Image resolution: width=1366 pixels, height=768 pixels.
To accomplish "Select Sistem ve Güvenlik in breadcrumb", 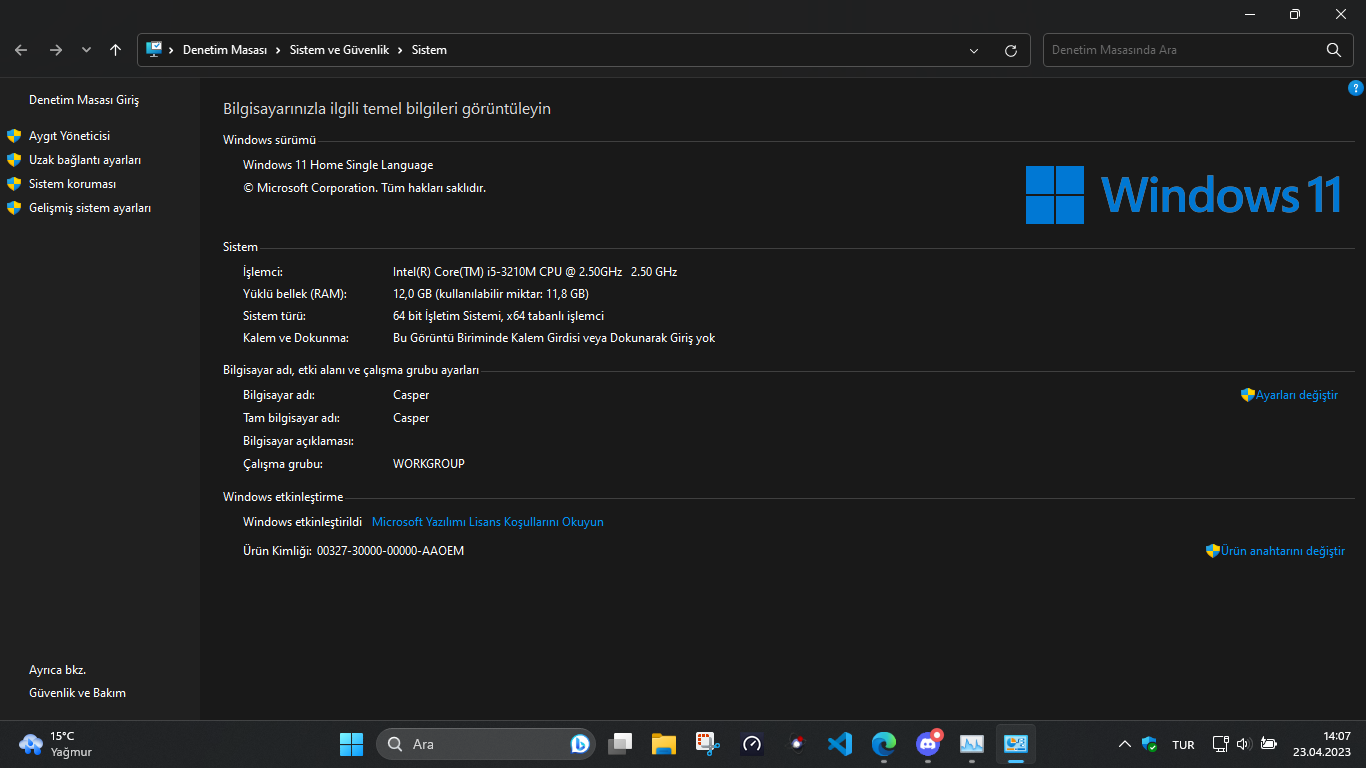I will click(x=339, y=50).
